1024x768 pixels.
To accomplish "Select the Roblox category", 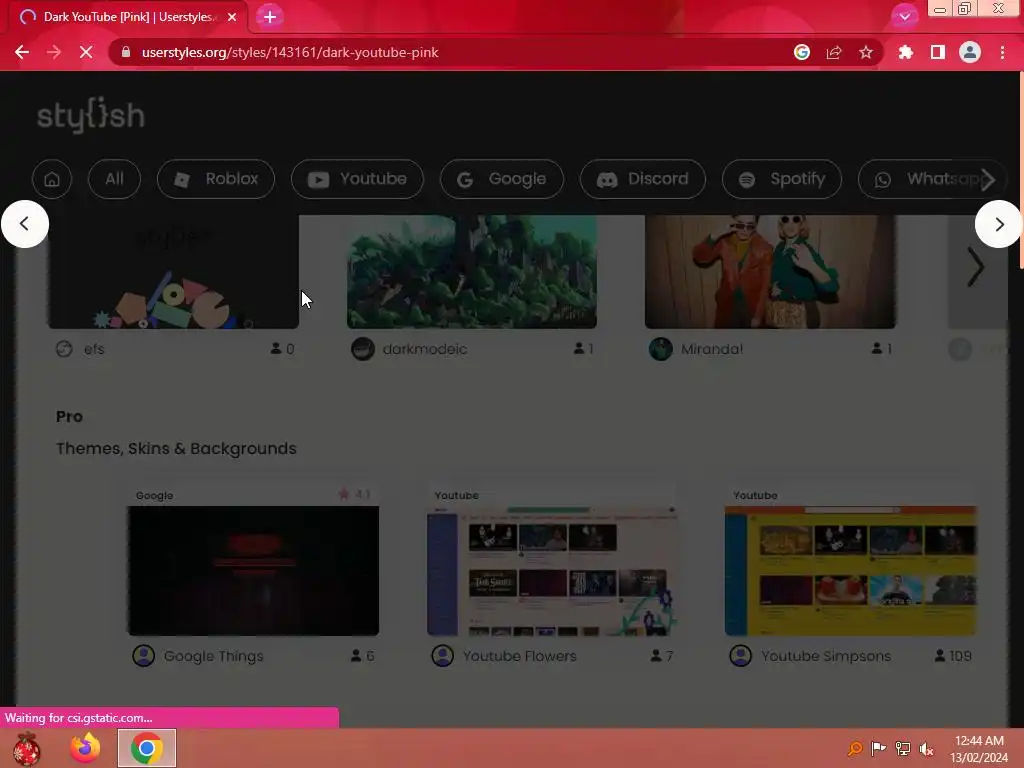I will (x=216, y=179).
